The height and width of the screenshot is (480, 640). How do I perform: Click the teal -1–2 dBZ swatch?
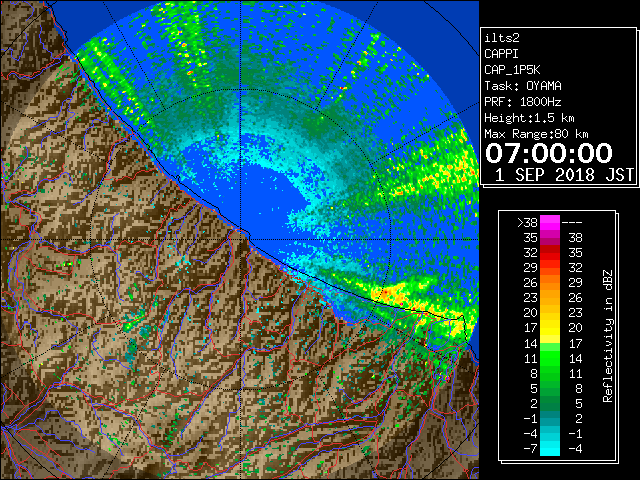click(x=550, y=418)
